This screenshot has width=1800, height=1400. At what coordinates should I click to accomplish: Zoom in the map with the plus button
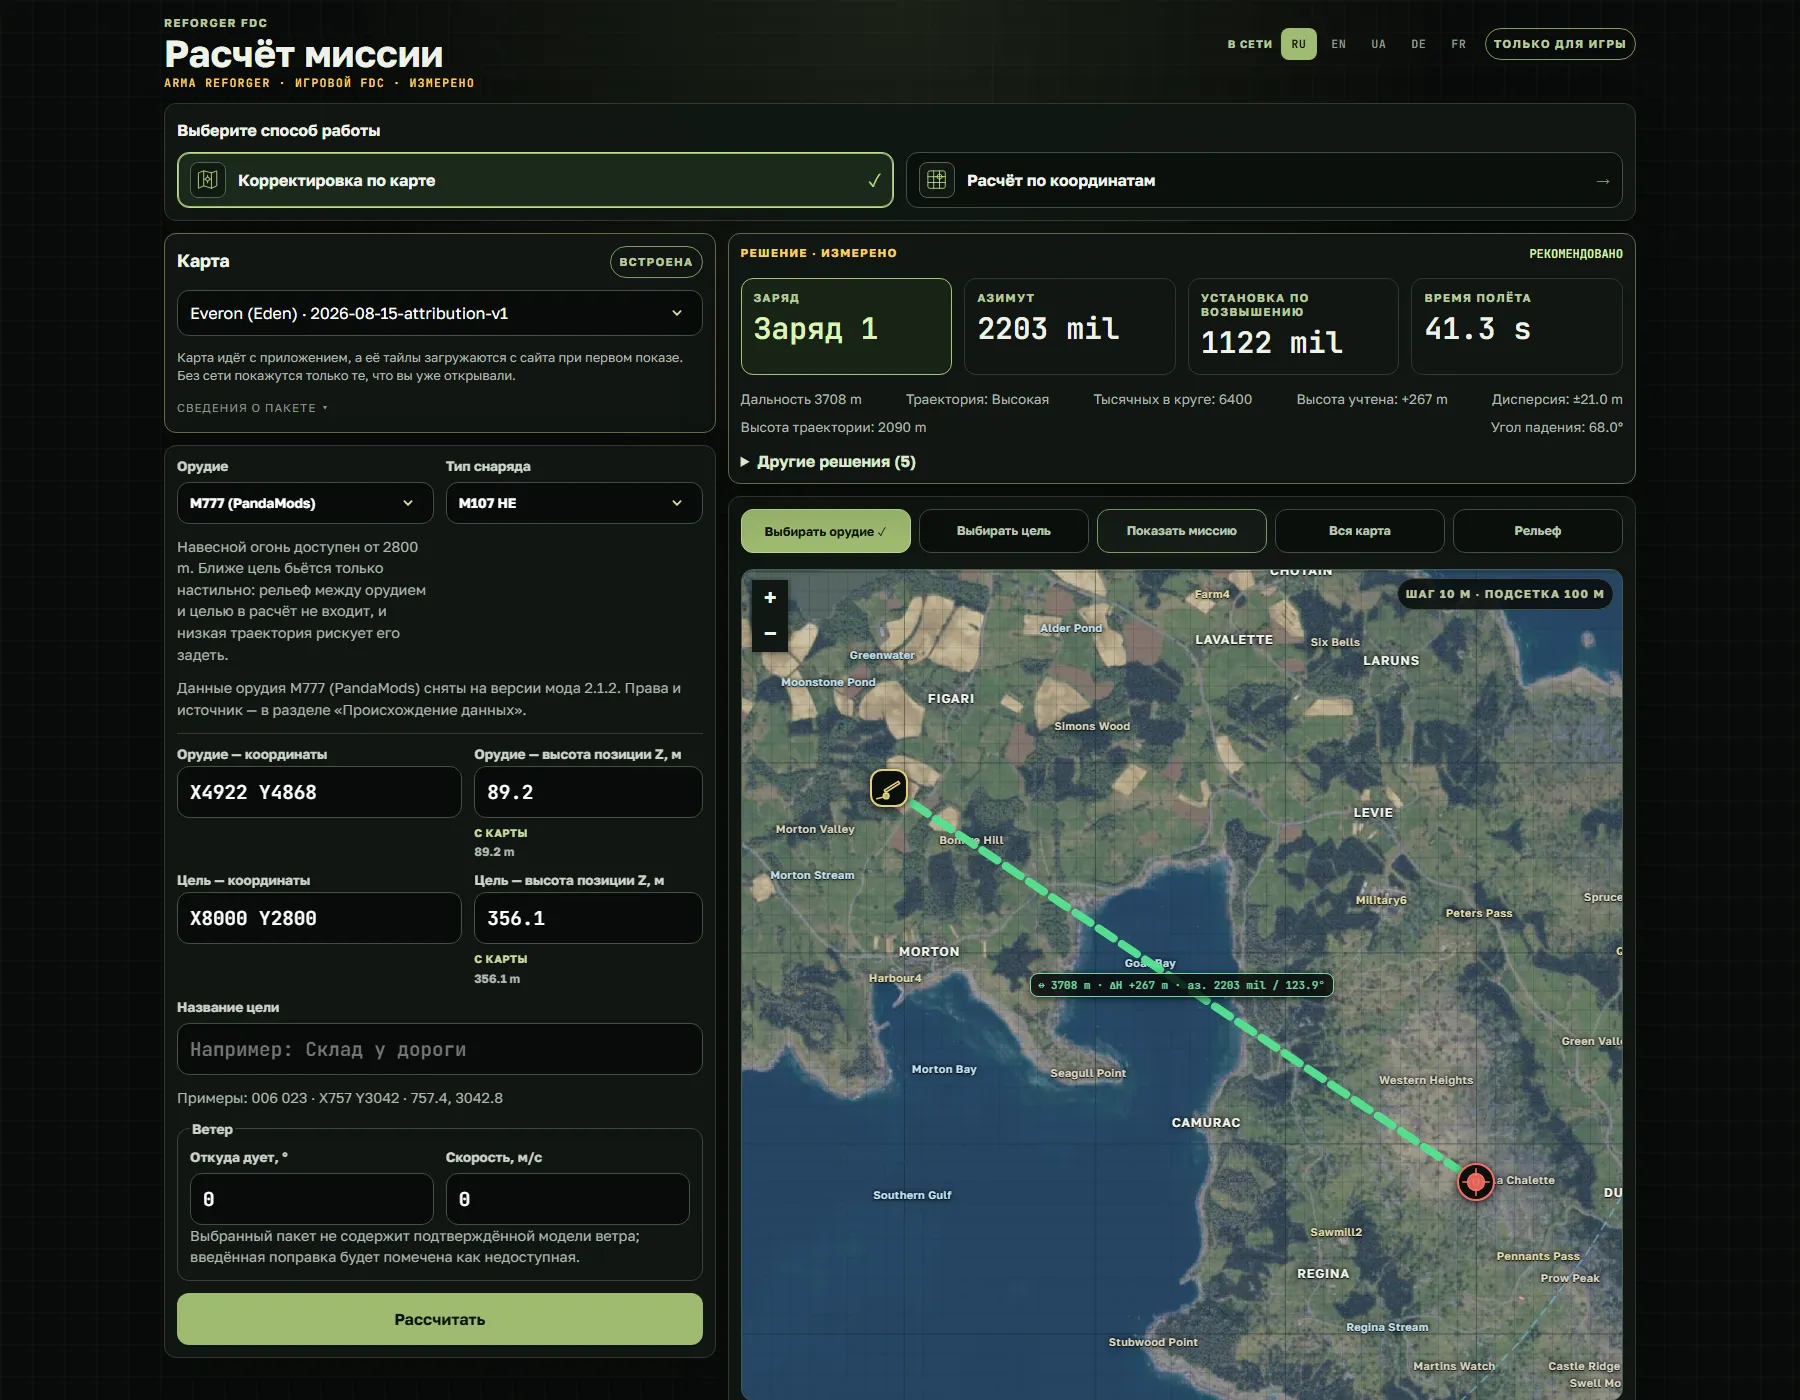coord(770,598)
